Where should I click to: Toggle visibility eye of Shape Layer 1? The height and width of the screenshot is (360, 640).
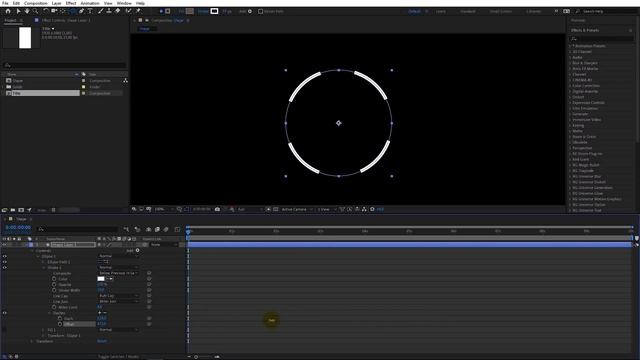pos(4,244)
